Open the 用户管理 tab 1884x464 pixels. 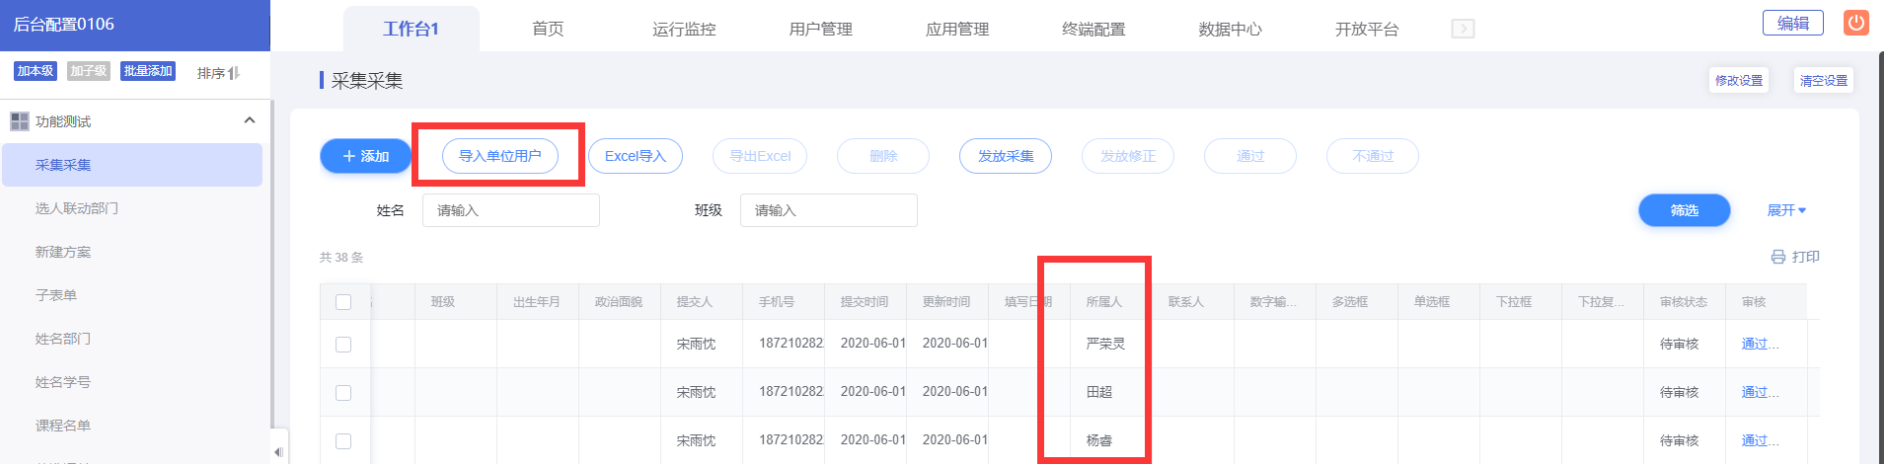coord(821,29)
